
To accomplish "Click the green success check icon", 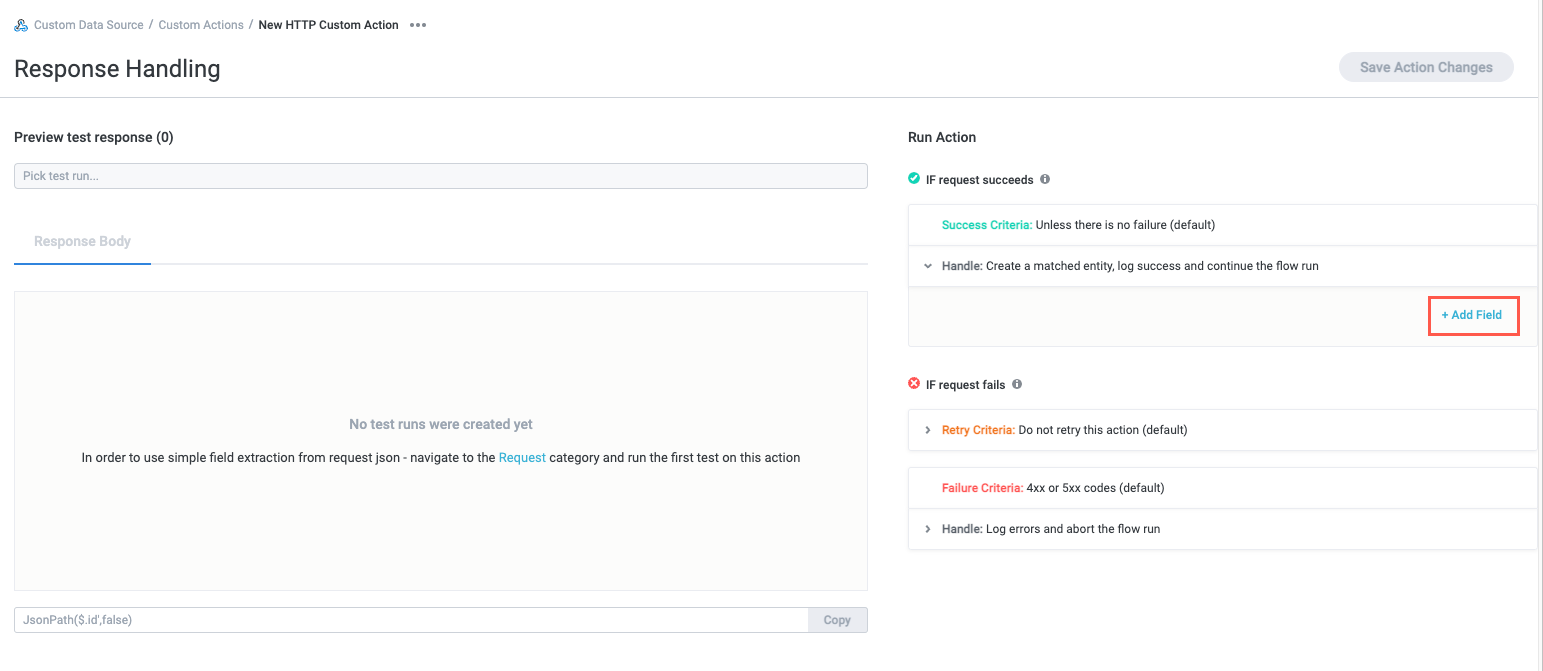I will [914, 179].
